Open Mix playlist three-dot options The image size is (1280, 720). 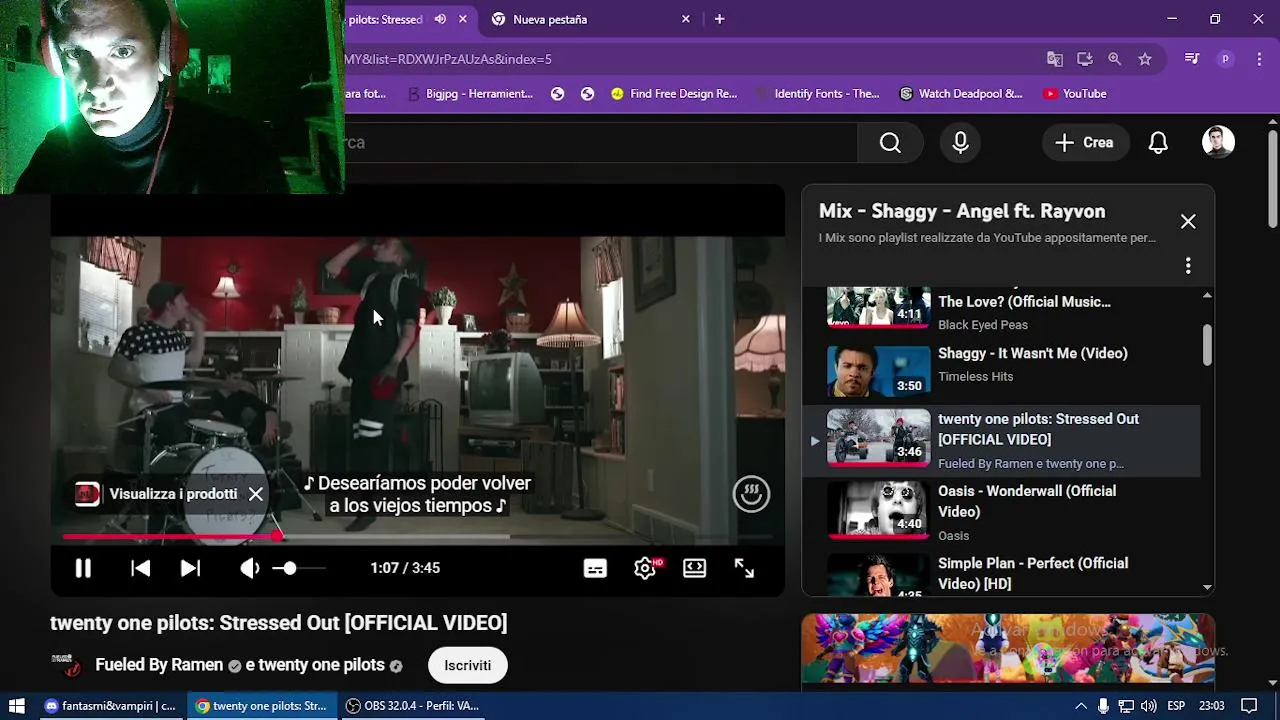(1188, 266)
